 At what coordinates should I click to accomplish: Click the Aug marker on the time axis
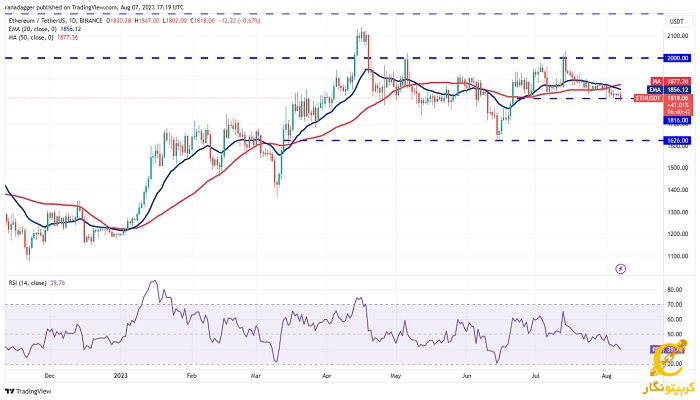tap(606, 376)
